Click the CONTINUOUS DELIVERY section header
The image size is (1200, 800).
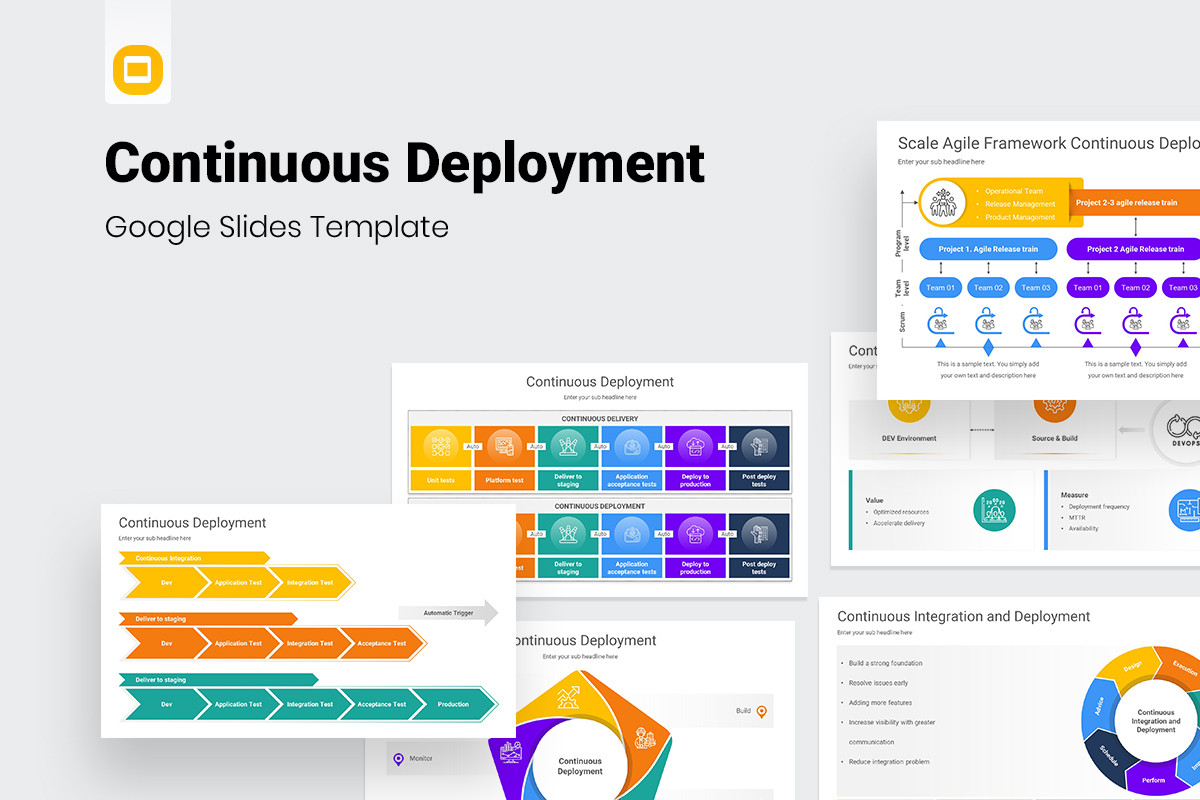click(x=600, y=418)
